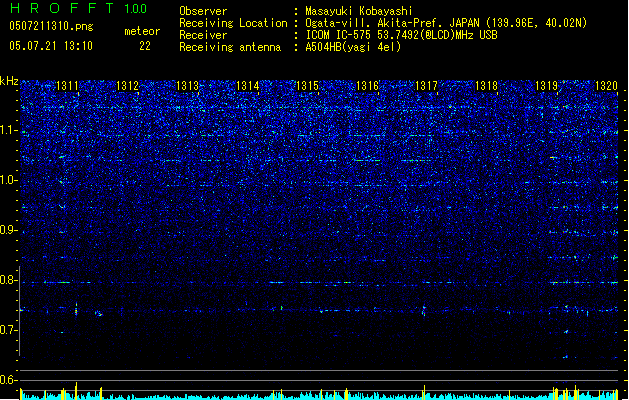Click the 1317 time marker
Viewport: 629px width, 400px height.
(x=426, y=86)
